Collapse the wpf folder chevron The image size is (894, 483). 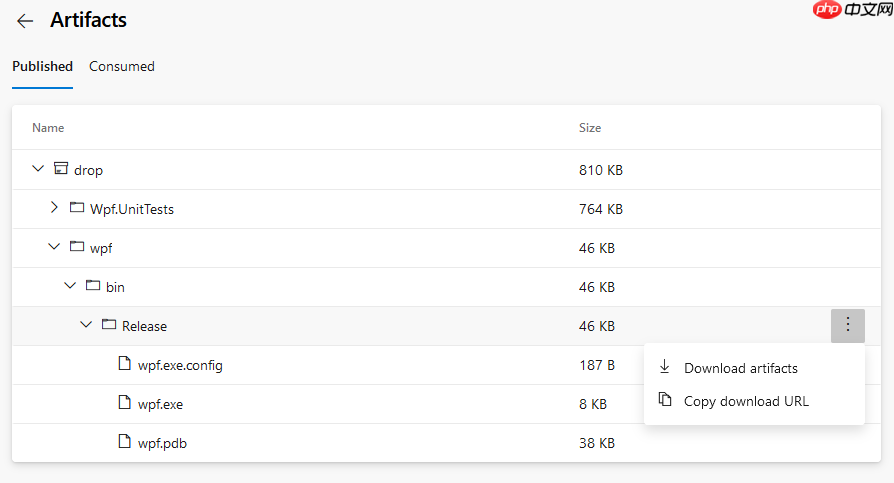coord(54,246)
